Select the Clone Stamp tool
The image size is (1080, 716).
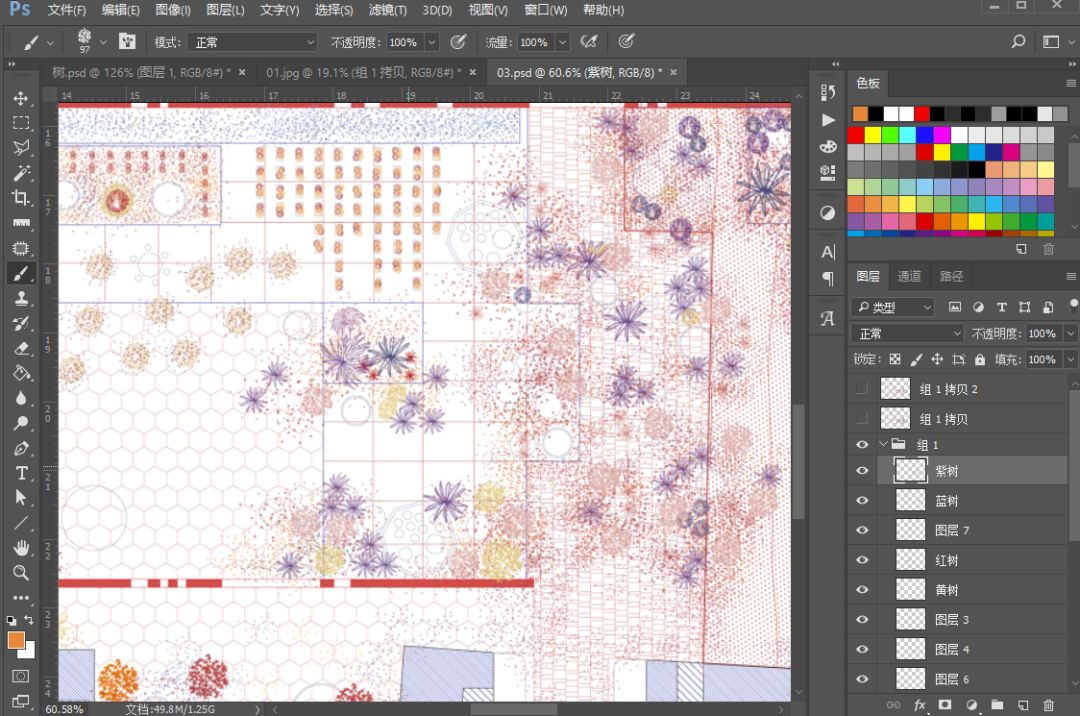pyautogui.click(x=21, y=298)
